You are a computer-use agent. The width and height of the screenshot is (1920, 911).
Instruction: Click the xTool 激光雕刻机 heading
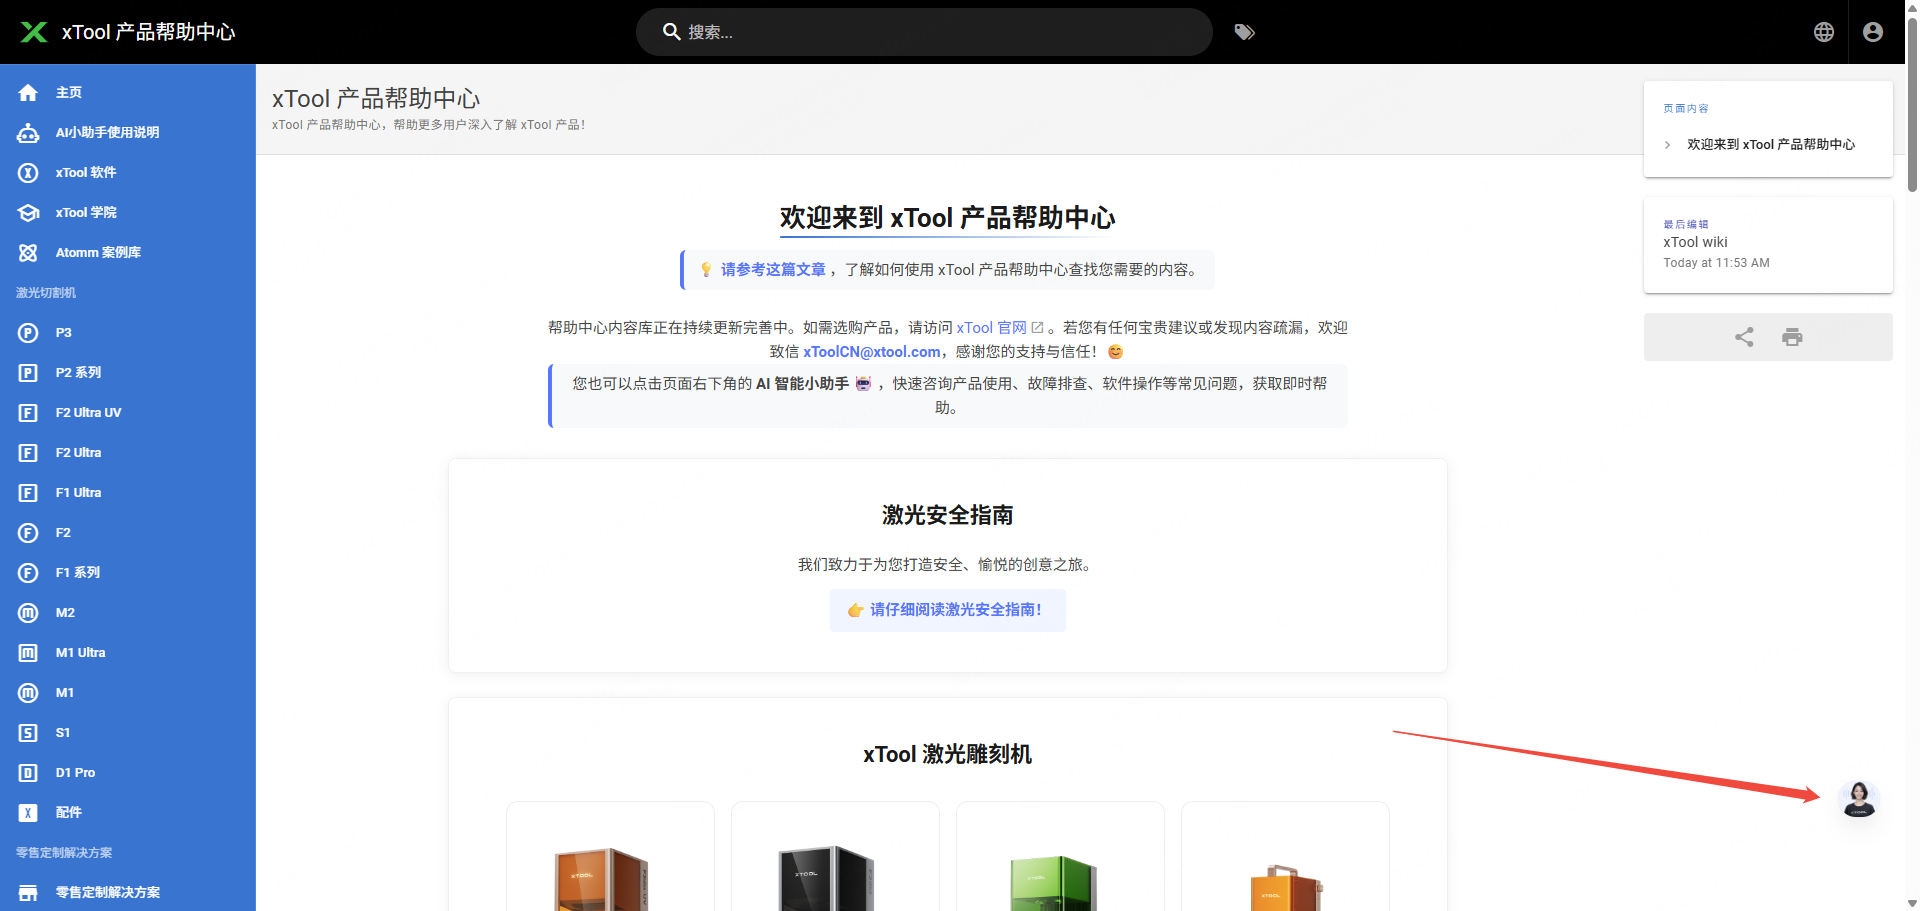tap(947, 754)
